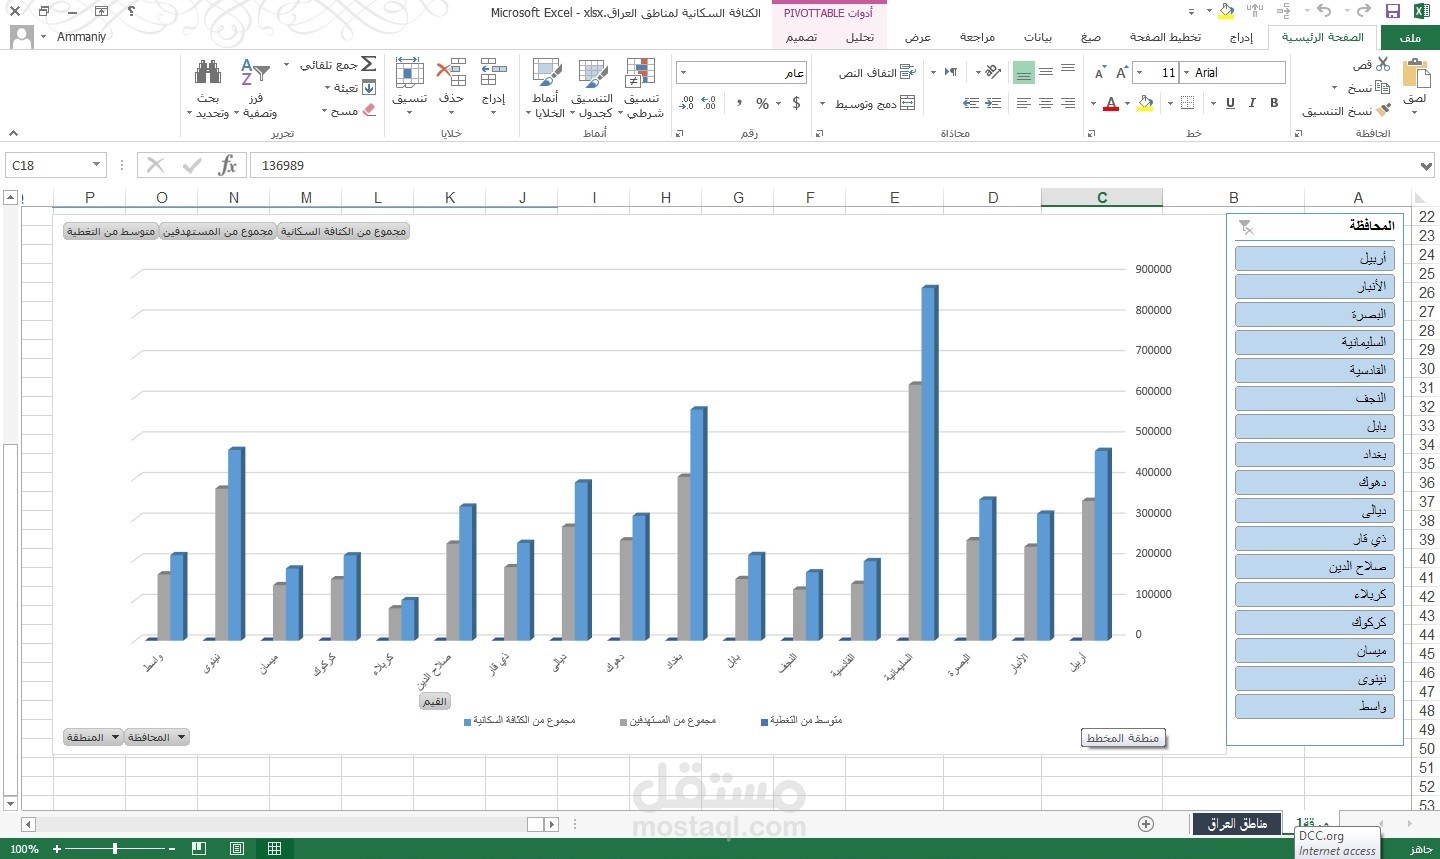Toggle align text left
Image resolution: width=1440 pixels, height=859 pixels.
[1023, 103]
